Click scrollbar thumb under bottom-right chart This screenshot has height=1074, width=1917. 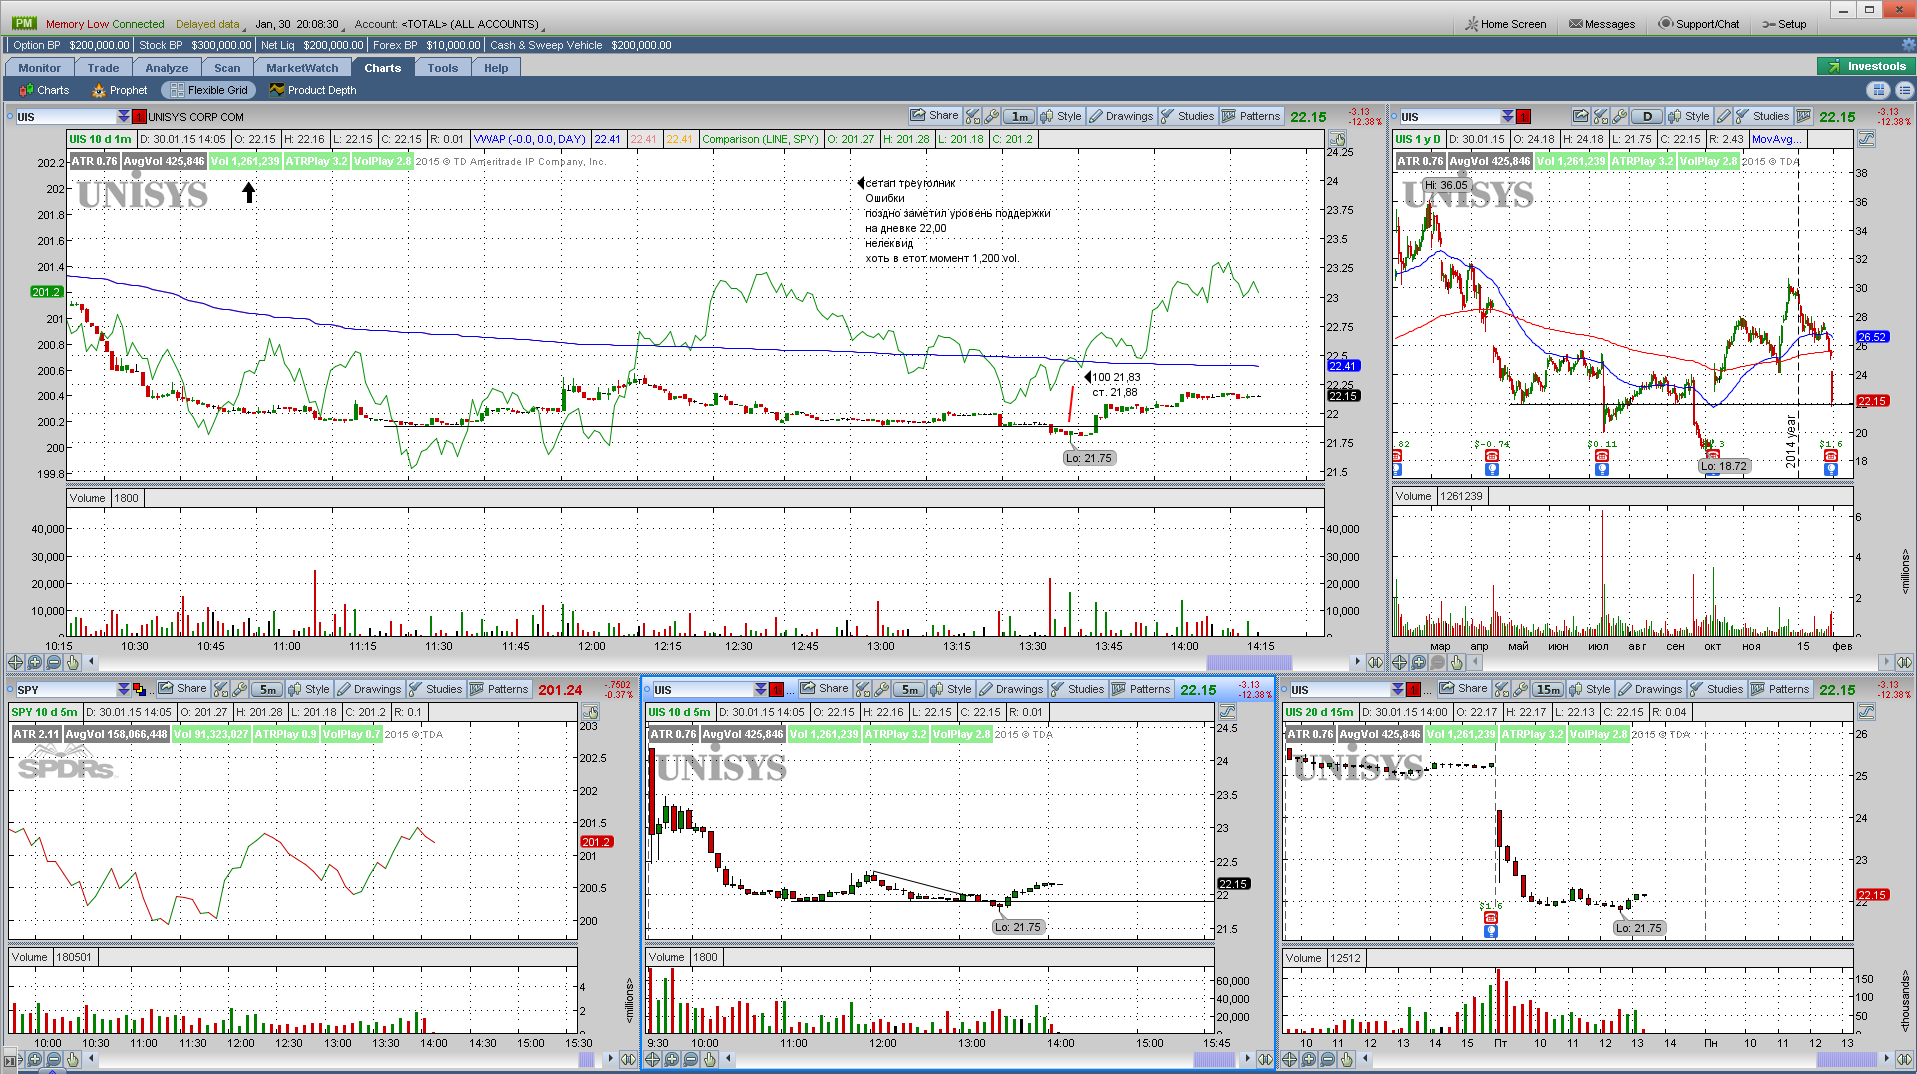point(1847,1059)
